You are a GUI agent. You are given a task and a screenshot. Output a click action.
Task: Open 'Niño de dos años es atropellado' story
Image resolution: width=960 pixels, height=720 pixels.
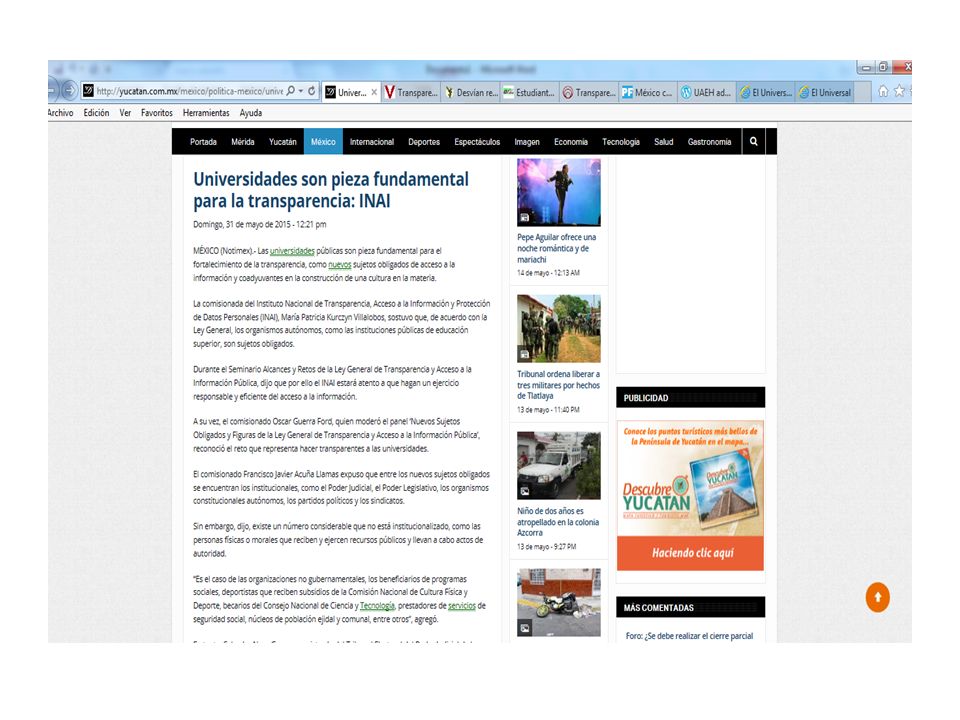pos(558,522)
